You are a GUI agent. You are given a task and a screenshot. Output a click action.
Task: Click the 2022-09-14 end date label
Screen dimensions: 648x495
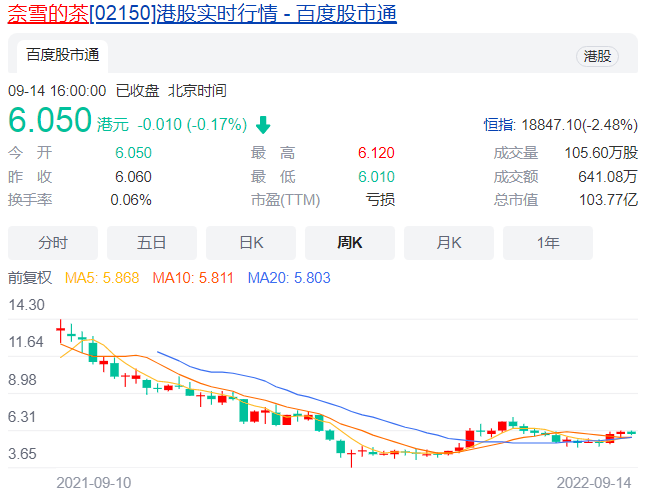click(x=594, y=483)
